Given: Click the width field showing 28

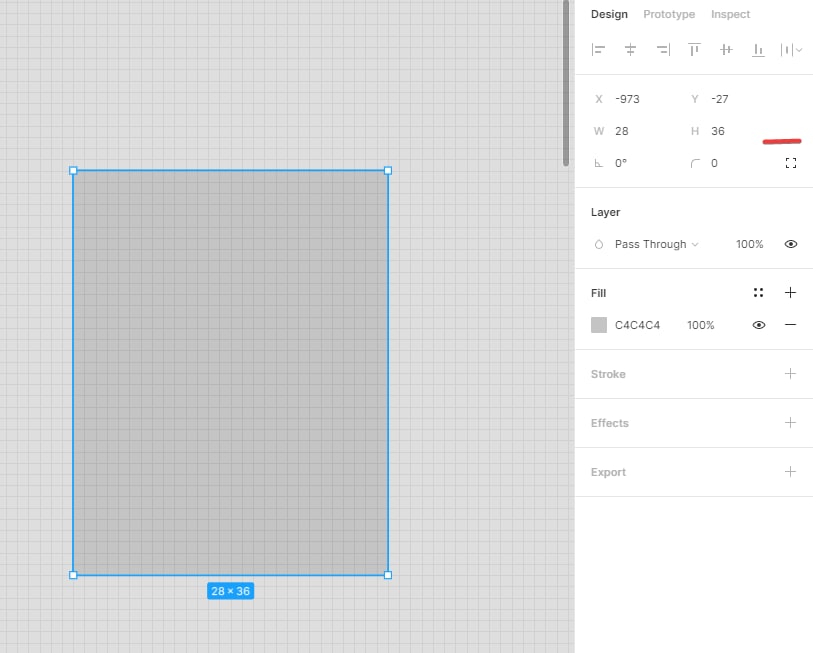Looking at the screenshot, I should [638, 131].
